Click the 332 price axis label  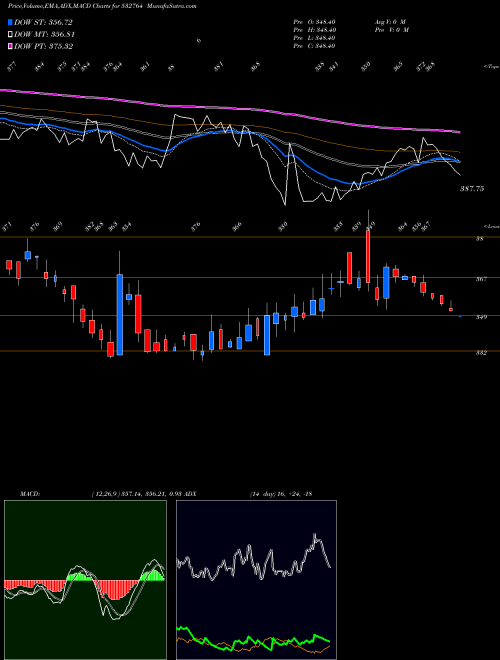tap(481, 353)
